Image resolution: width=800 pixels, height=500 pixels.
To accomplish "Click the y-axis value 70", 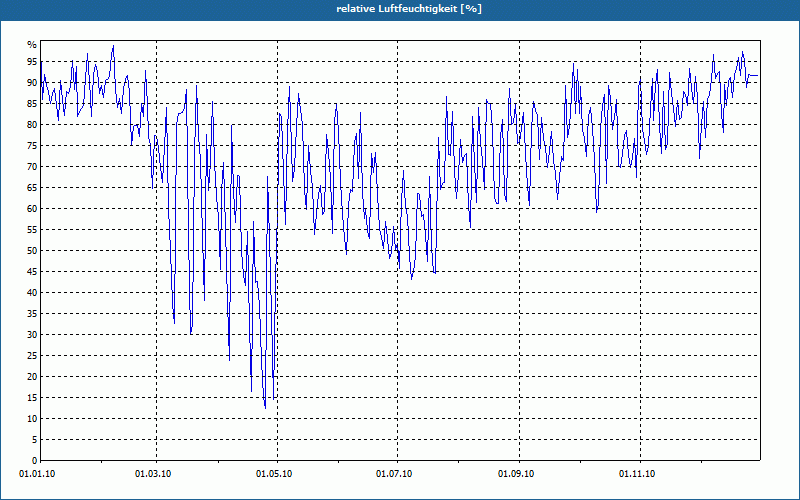I will click(32, 167).
